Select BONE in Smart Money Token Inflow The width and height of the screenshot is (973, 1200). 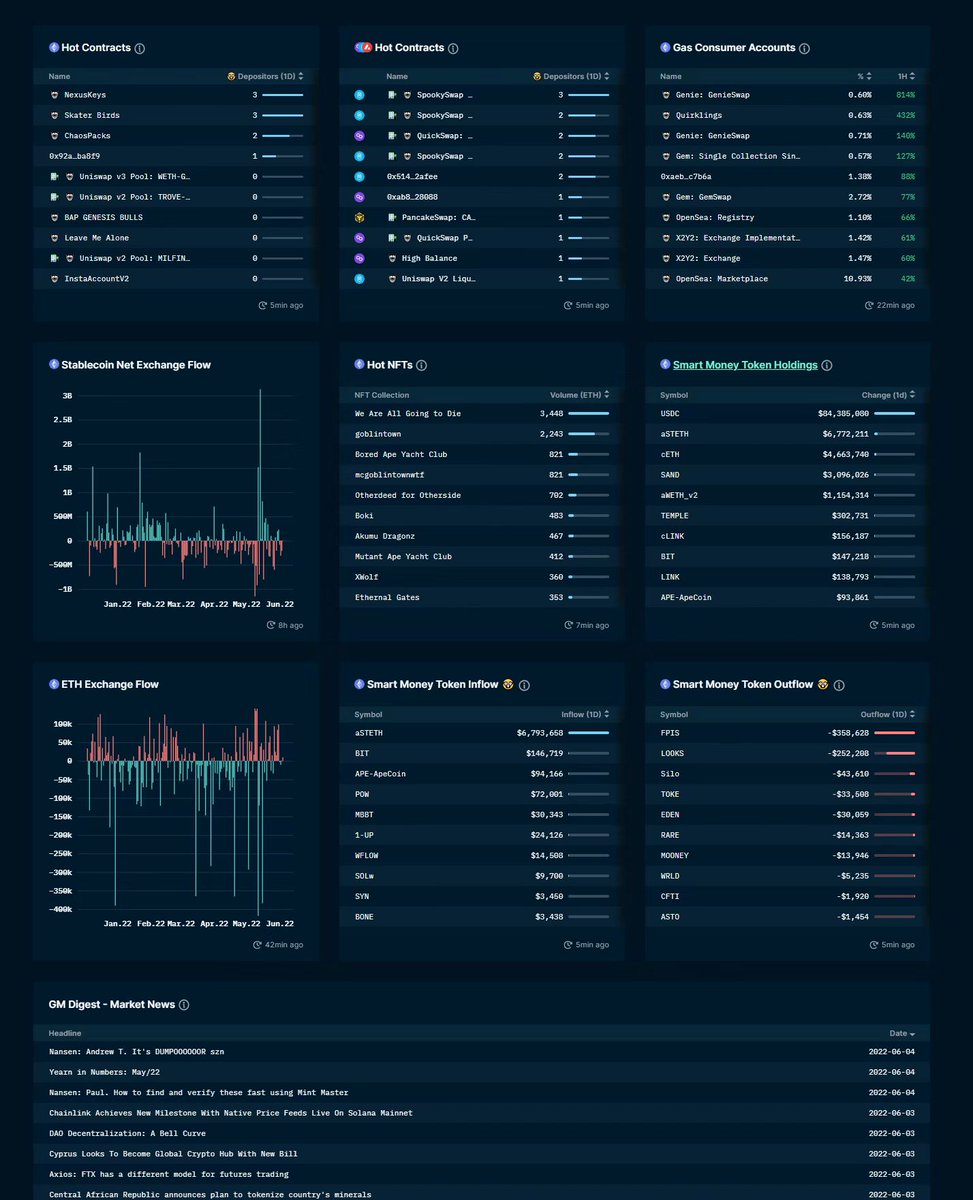(x=482, y=917)
